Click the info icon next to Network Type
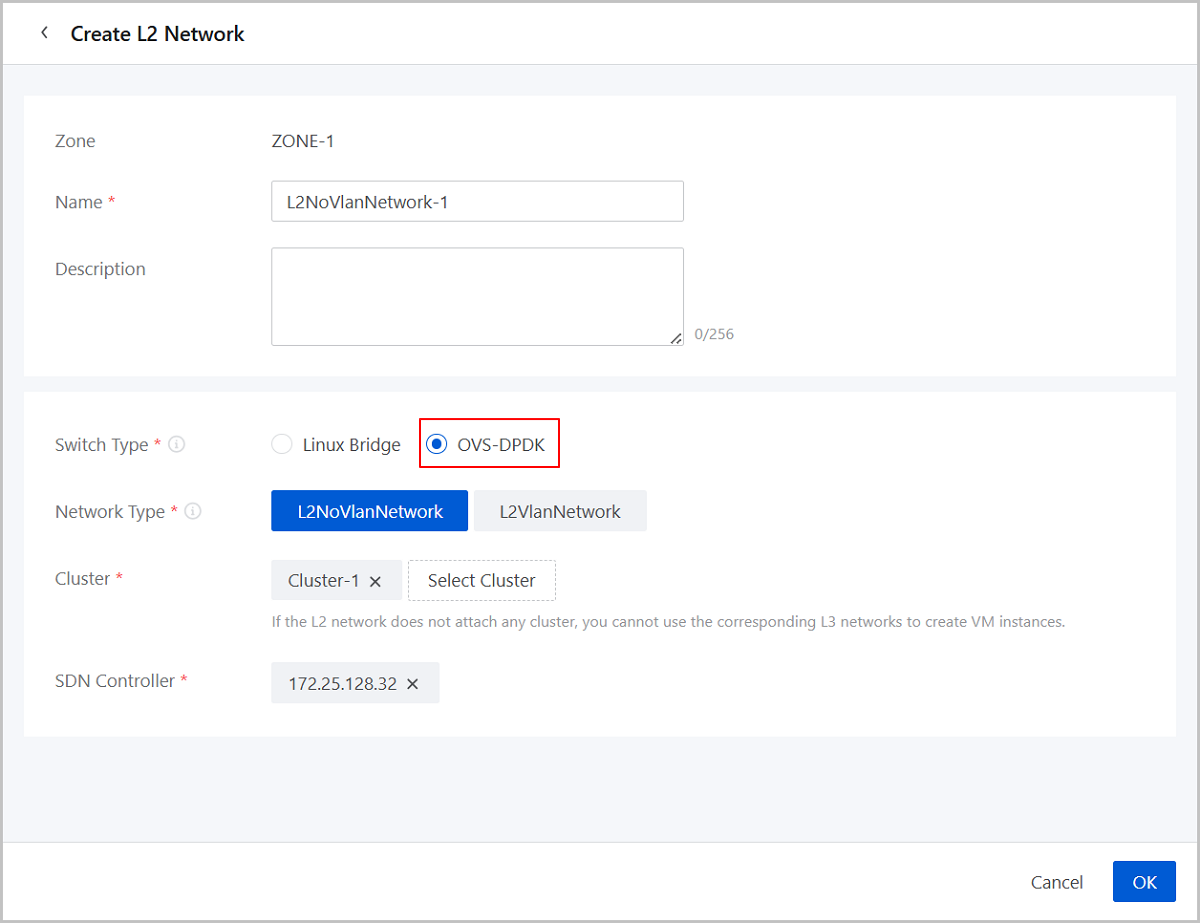1200x923 pixels. (x=193, y=511)
